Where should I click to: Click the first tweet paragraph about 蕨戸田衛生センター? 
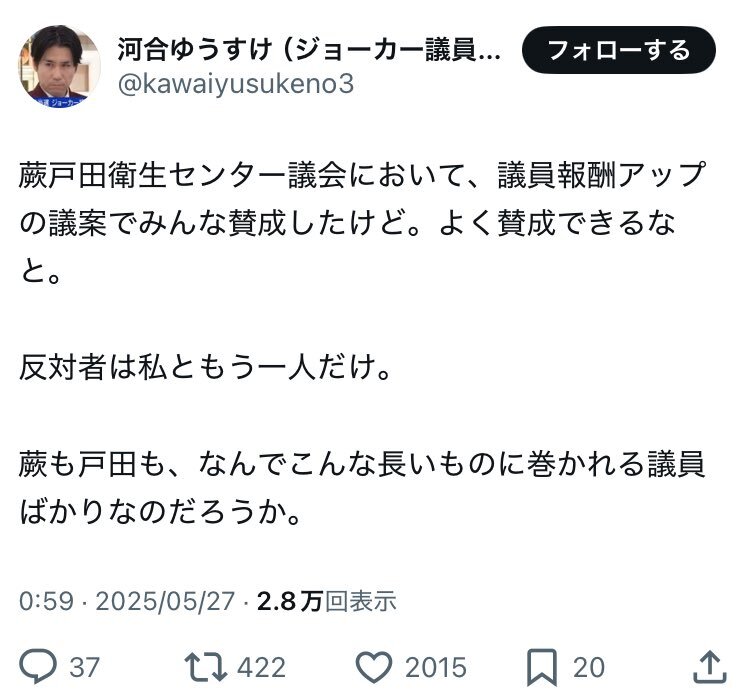pos(362,223)
